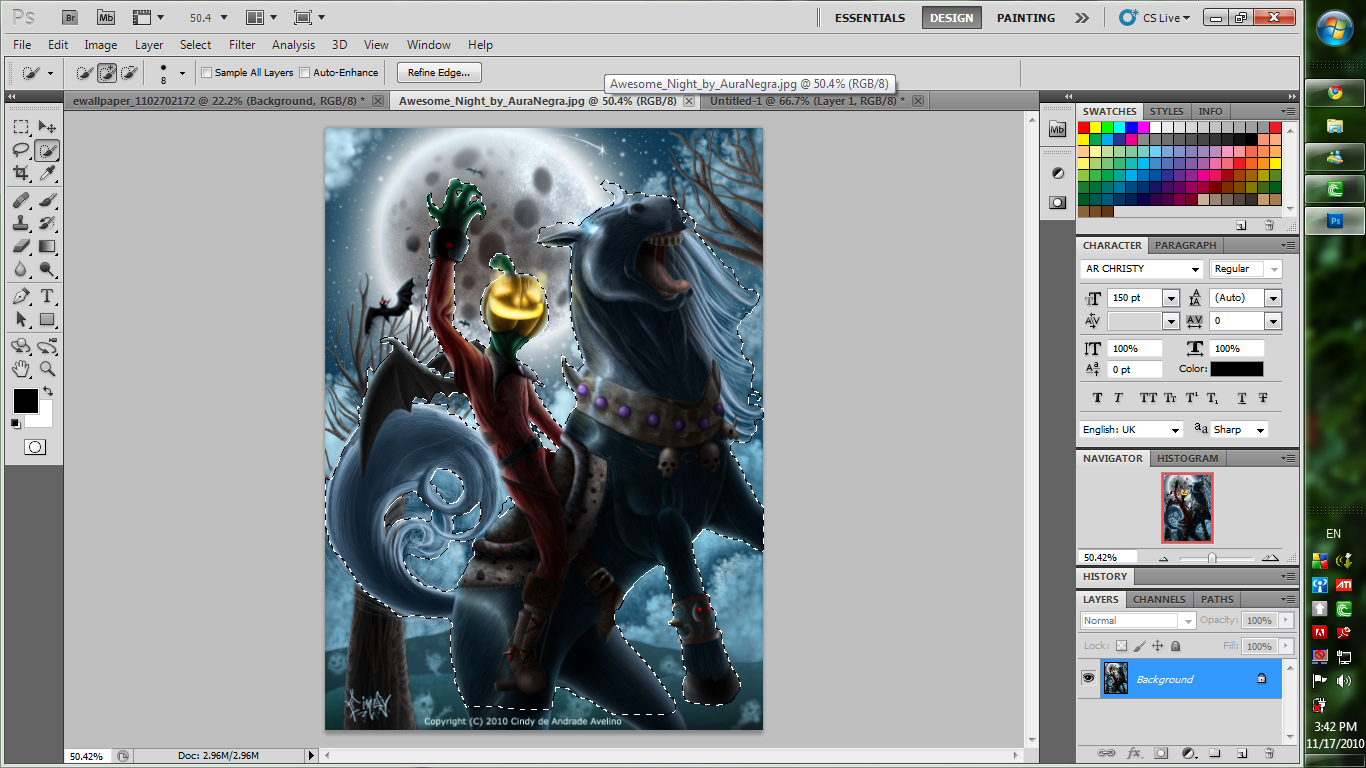Select the Eraser tool
The width and height of the screenshot is (1366, 768).
click(21, 246)
